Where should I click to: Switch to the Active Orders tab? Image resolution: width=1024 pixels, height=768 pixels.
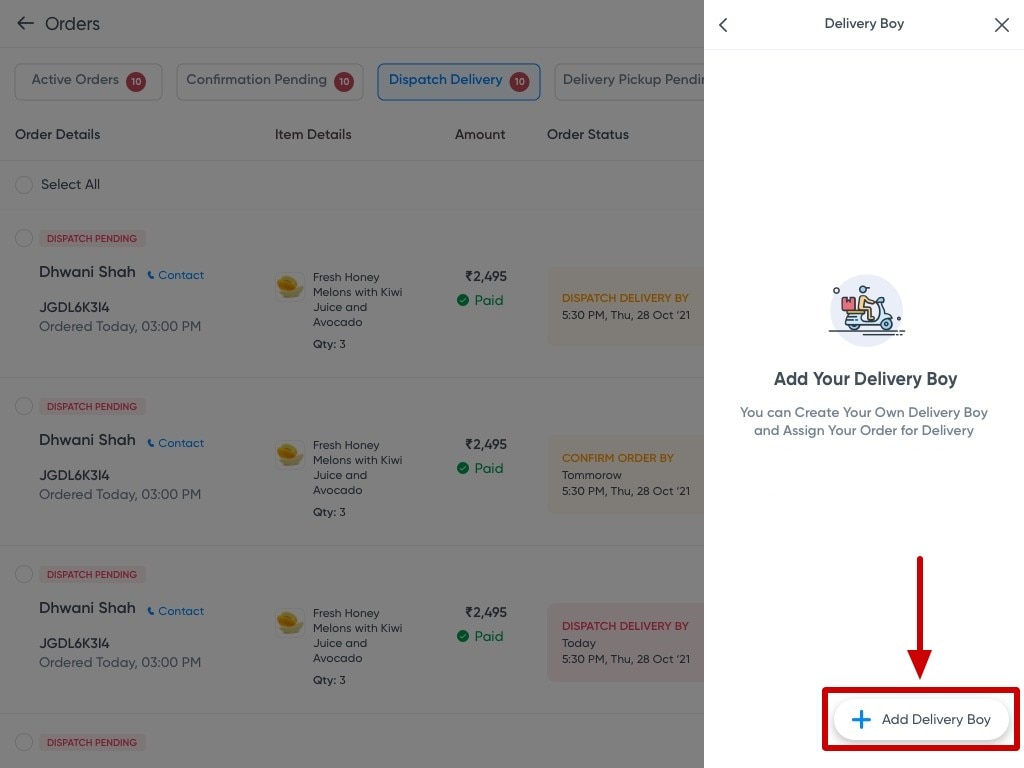pyautogui.click(x=88, y=81)
